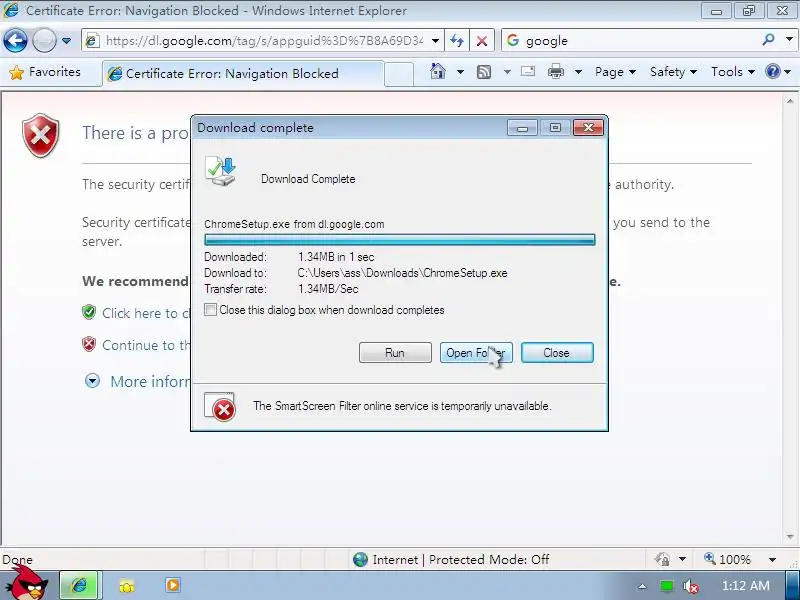Open the media player taskbar icon
Screen dimensions: 800x600
[172, 585]
